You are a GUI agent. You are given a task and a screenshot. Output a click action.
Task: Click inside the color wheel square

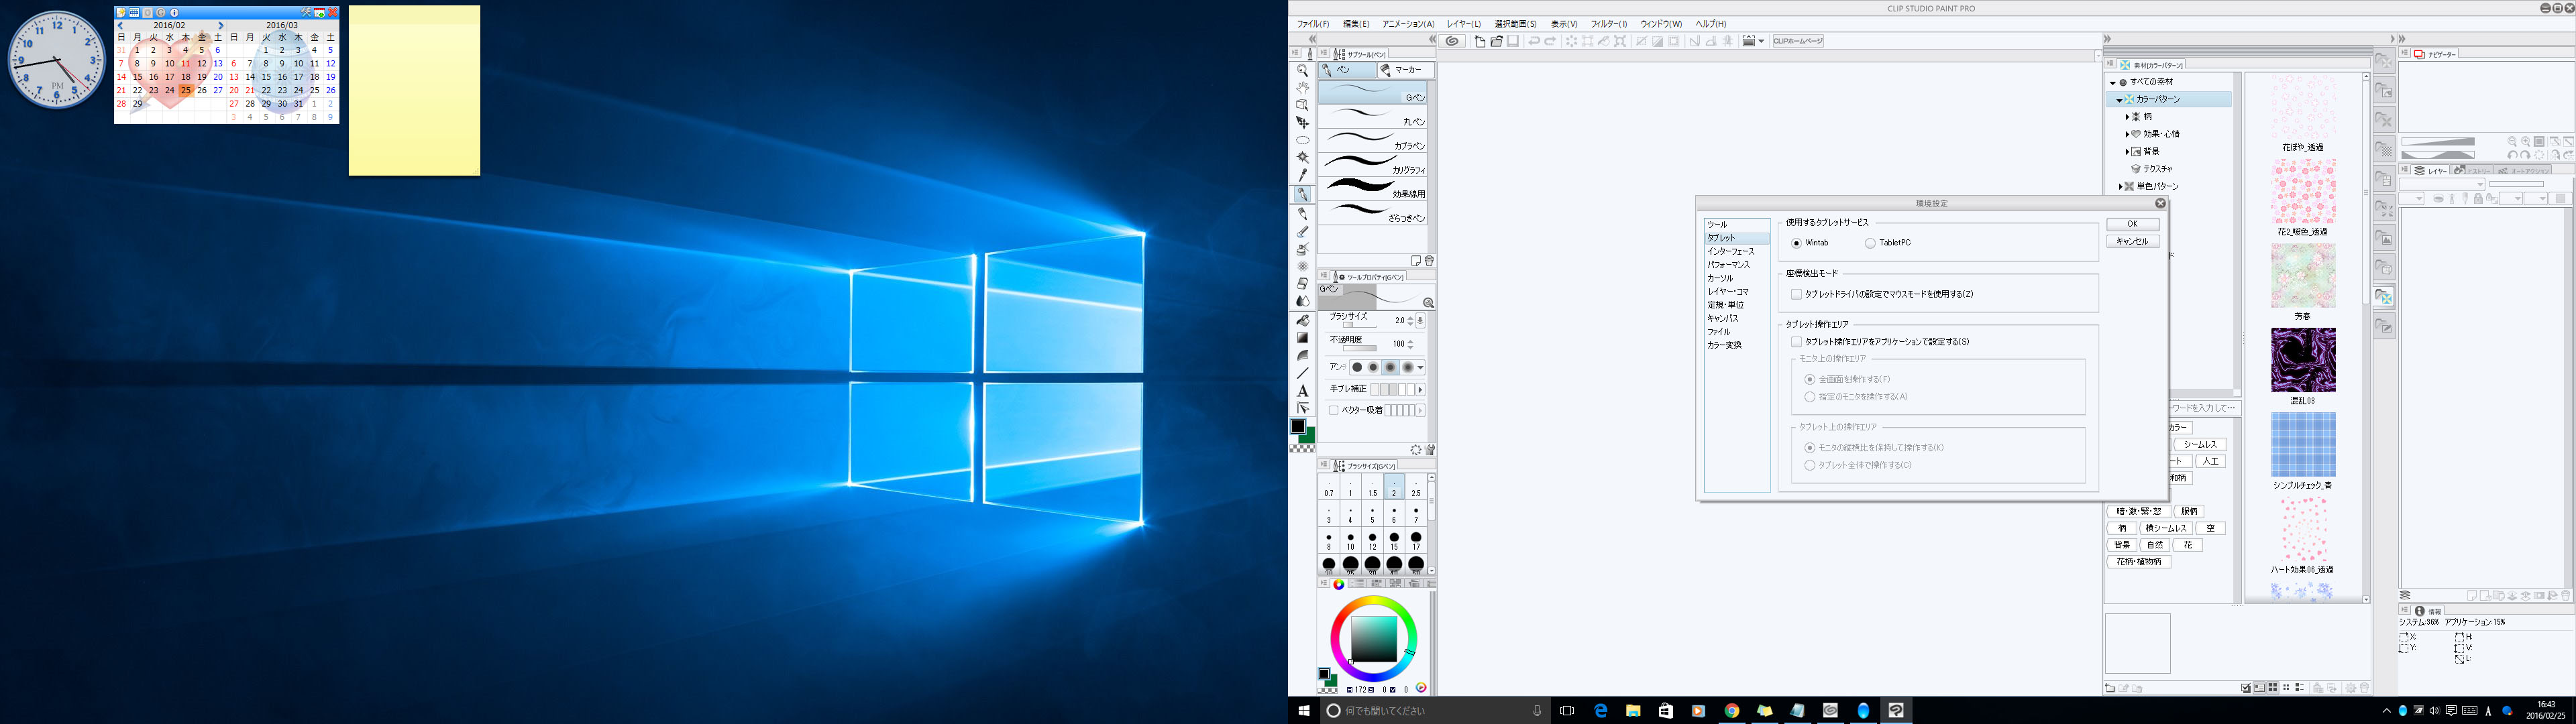(1374, 638)
